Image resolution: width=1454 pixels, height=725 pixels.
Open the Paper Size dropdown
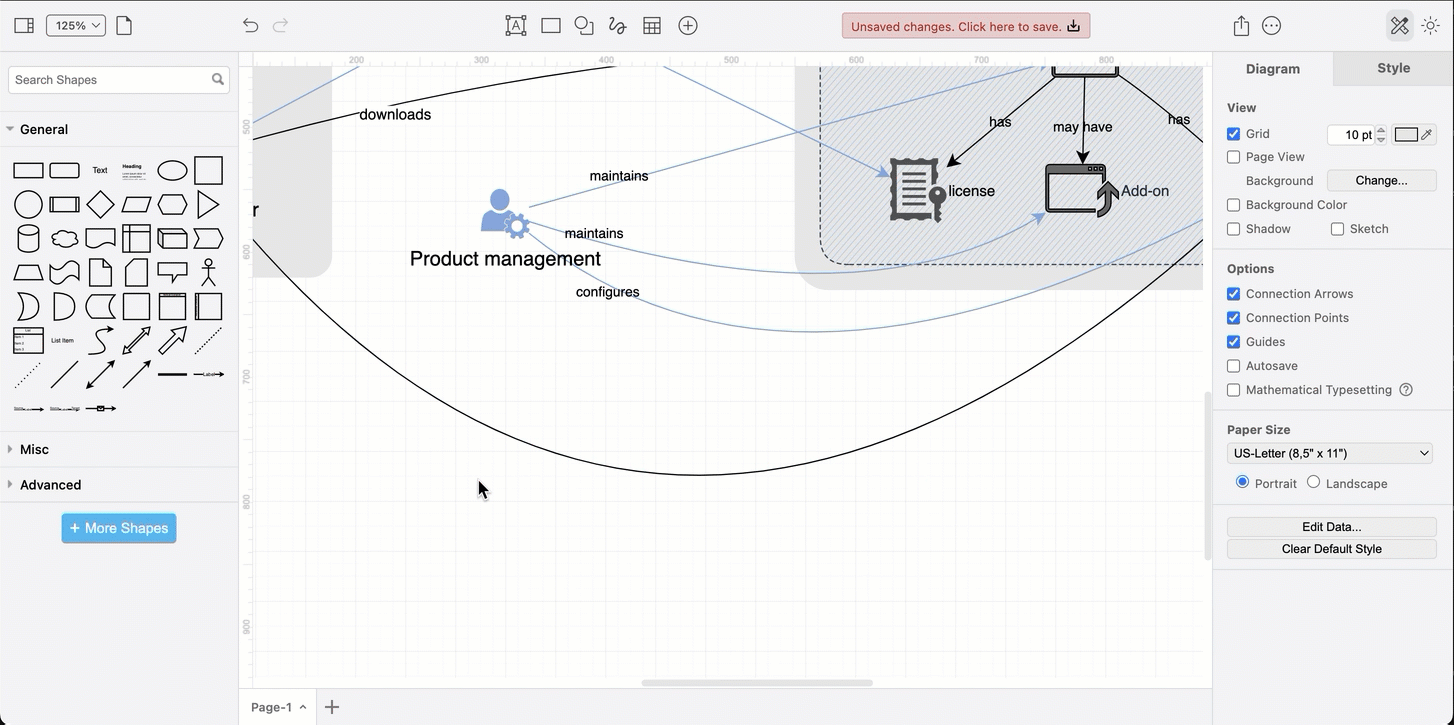click(1330, 453)
